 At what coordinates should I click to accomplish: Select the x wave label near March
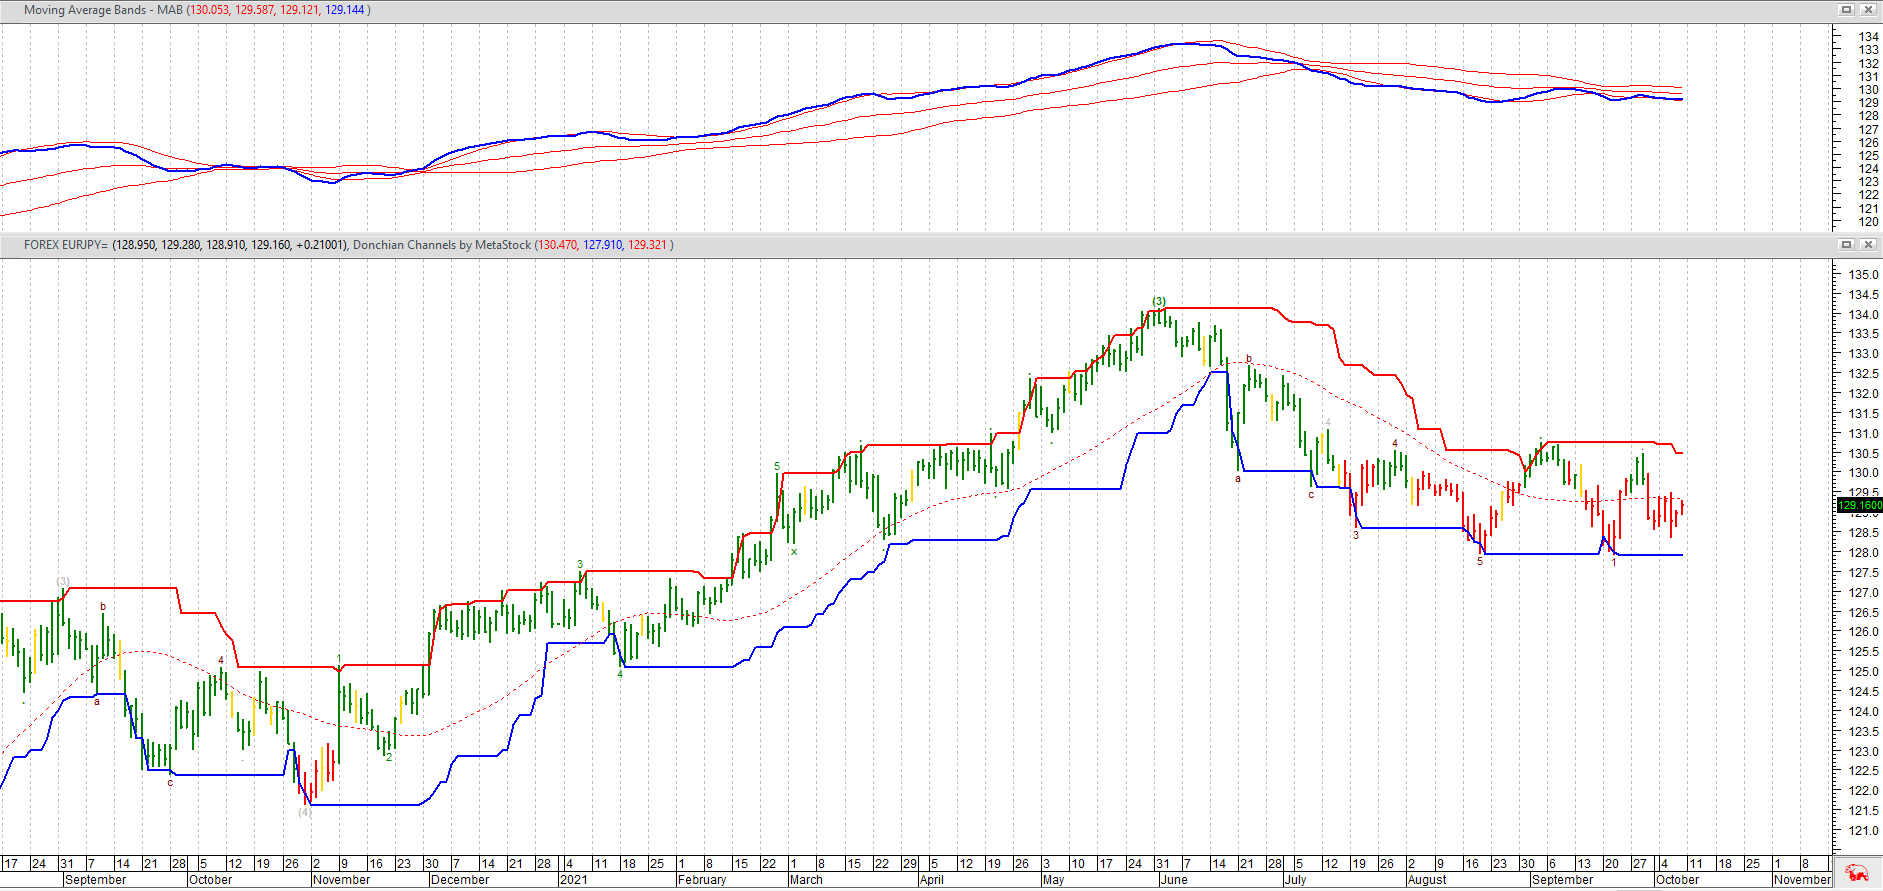(794, 551)
